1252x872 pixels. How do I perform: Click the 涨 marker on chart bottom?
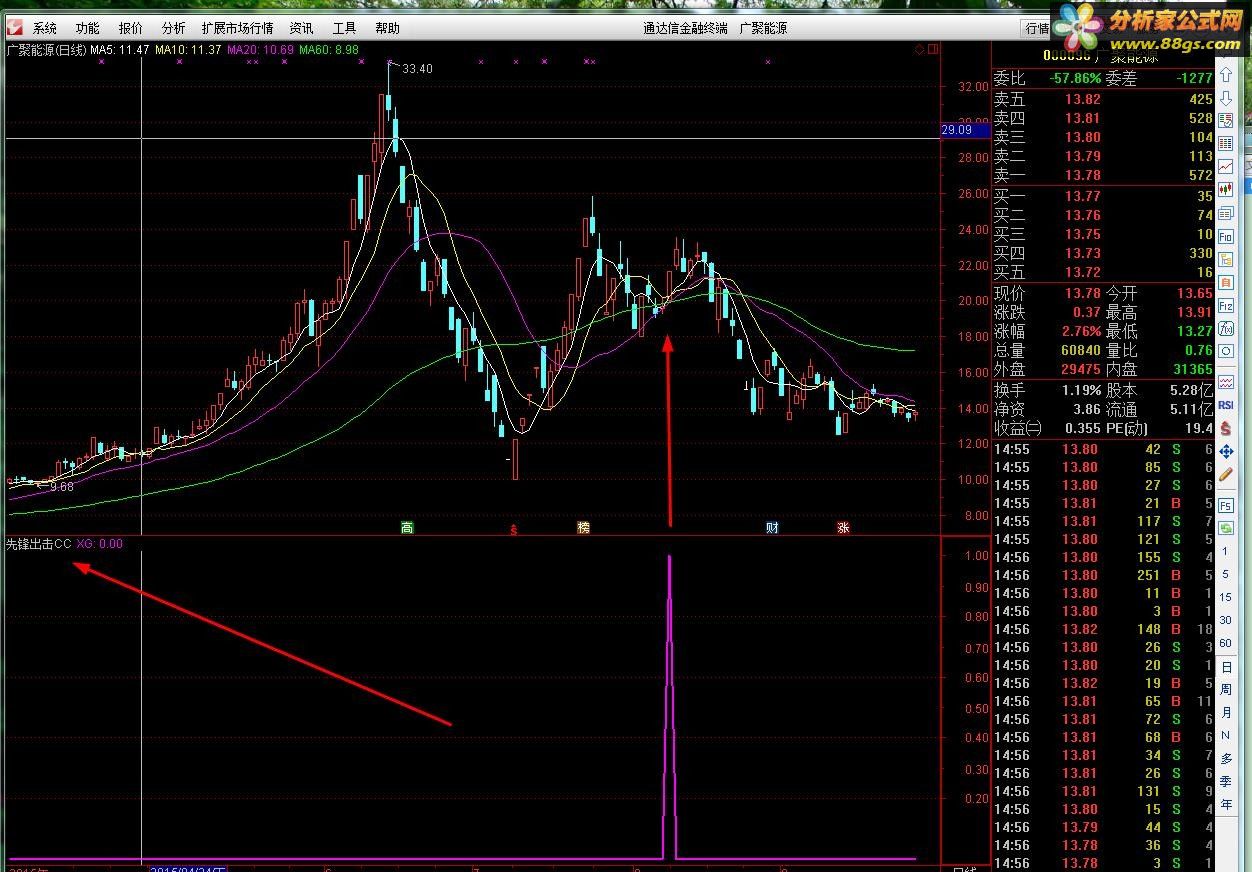coord(843,527)
